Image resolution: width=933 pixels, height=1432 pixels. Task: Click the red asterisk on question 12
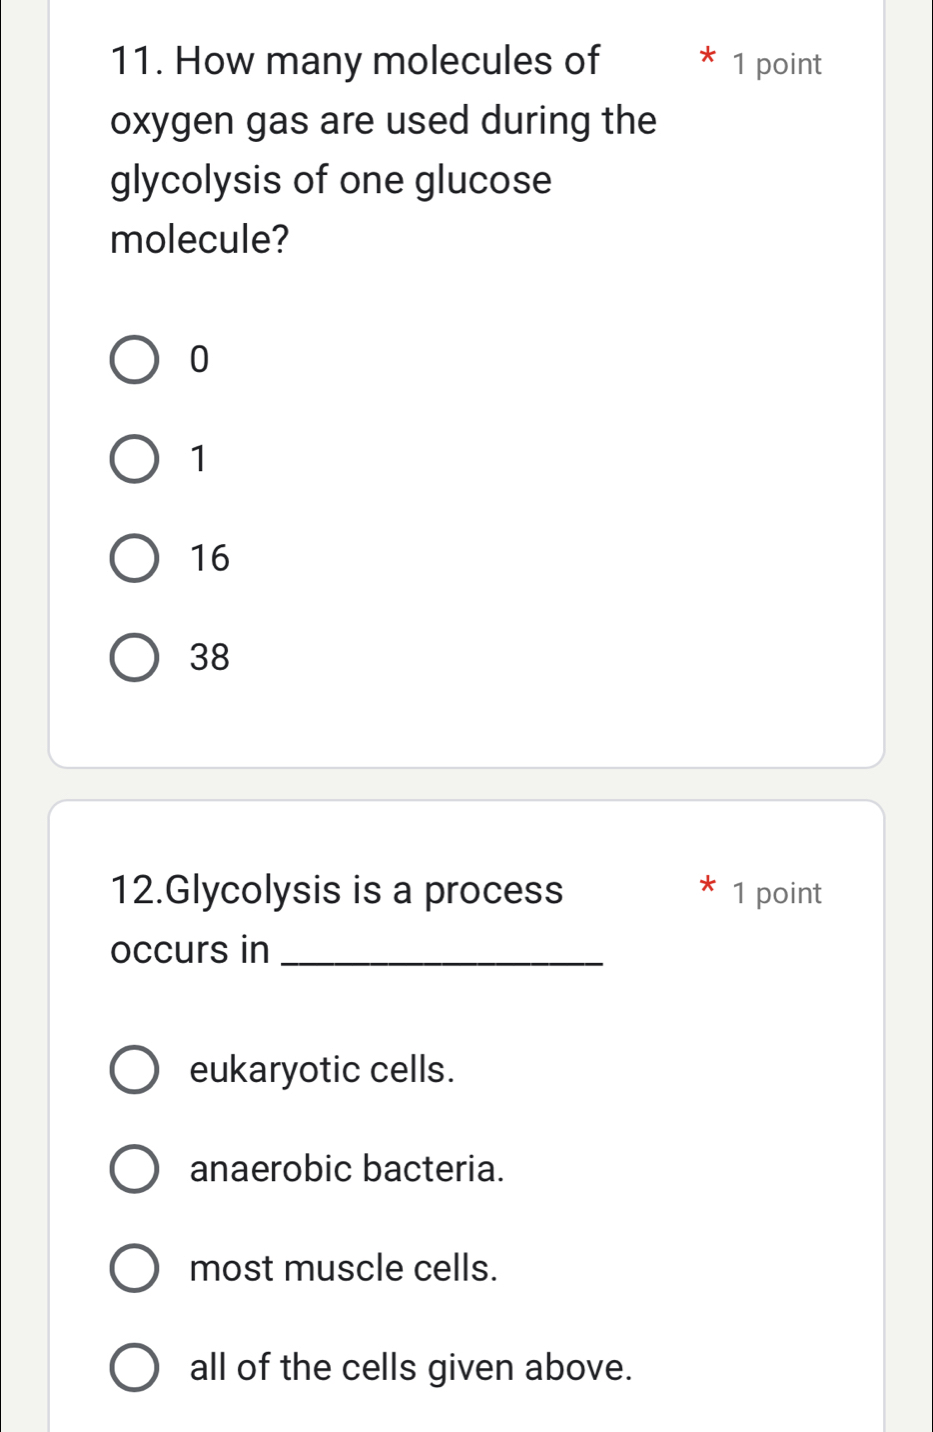click(706, 886)
